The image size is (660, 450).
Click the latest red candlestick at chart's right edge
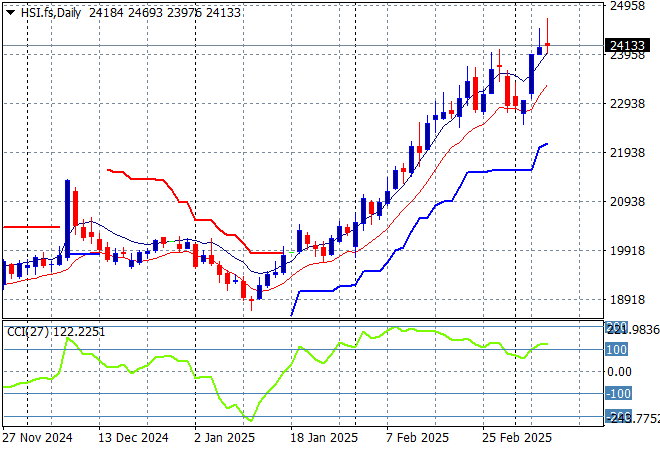click(548, 43)
